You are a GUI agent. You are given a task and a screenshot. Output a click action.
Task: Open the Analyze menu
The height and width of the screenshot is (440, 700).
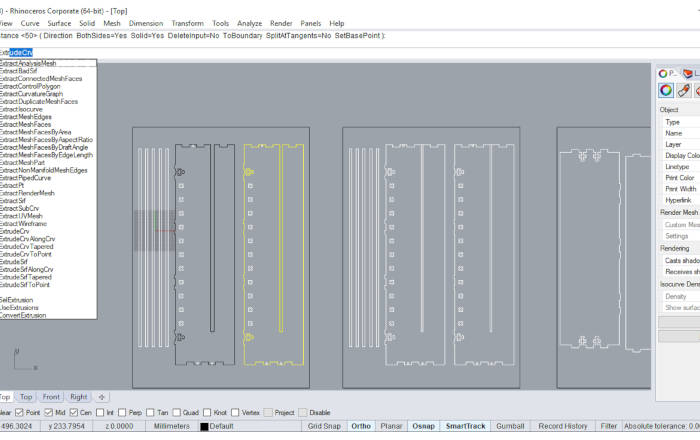pos(250,23)
